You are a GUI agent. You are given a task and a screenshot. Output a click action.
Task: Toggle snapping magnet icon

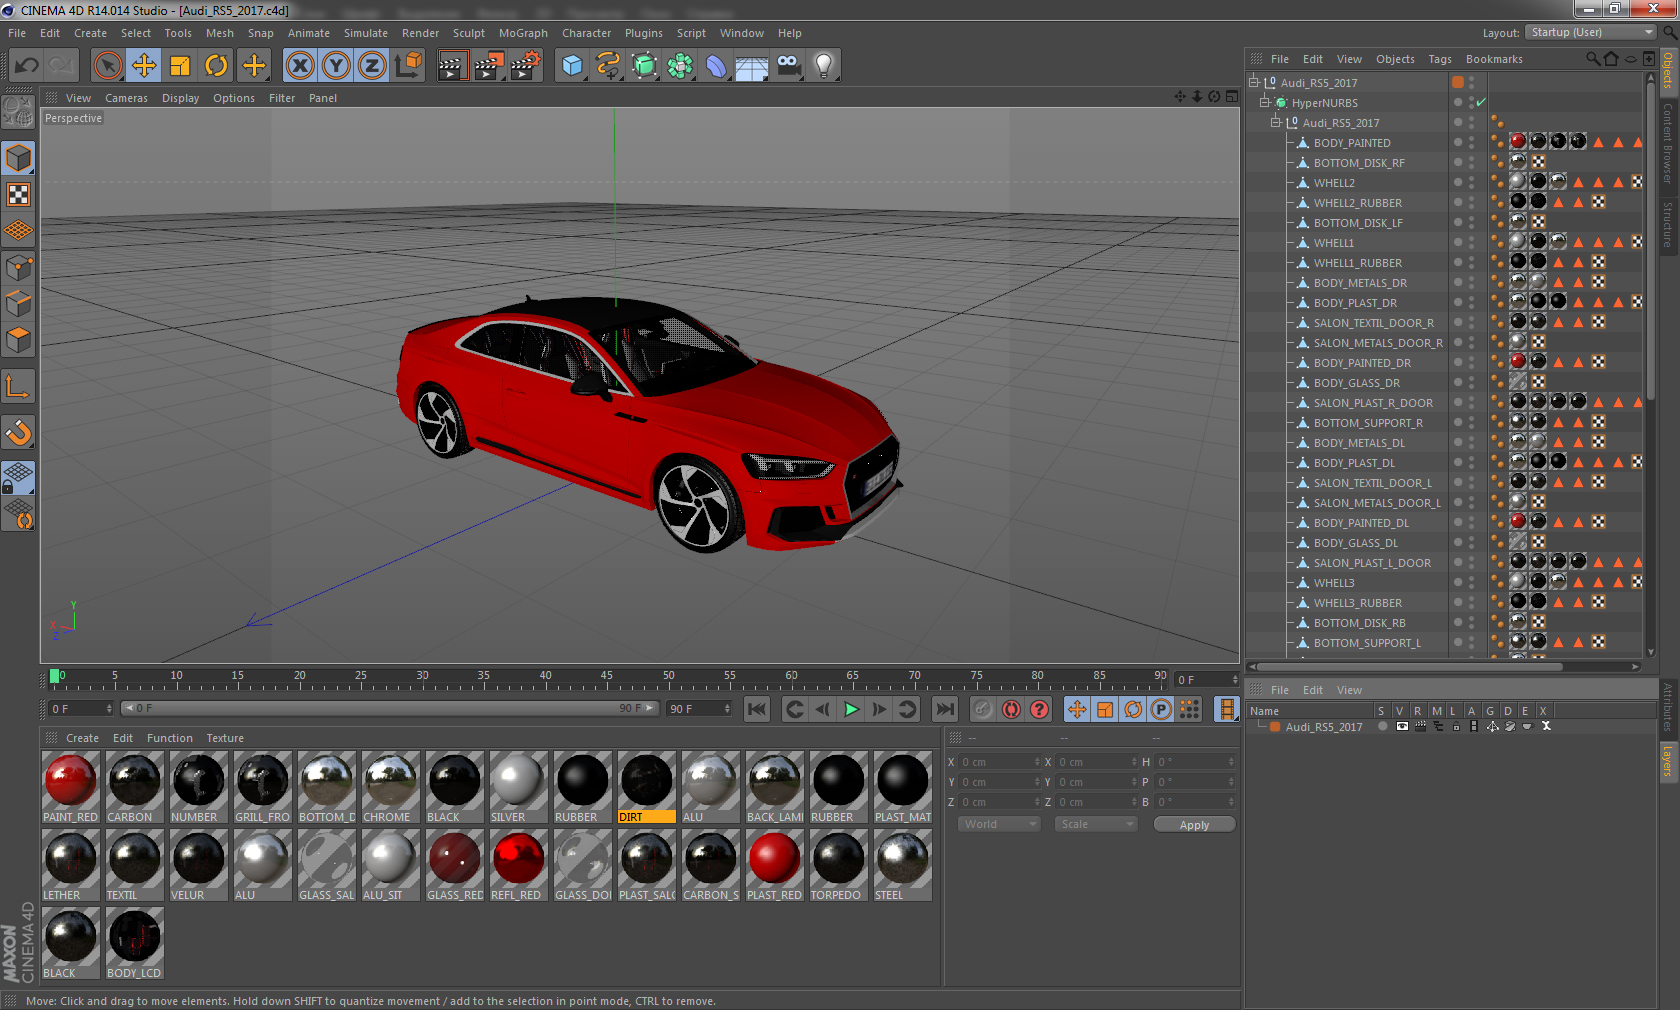click(x=19, y=432)
